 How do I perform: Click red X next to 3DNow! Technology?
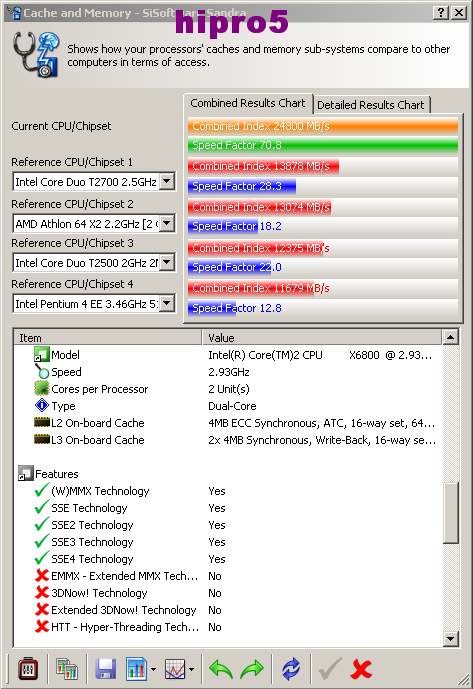coord(42,592)
